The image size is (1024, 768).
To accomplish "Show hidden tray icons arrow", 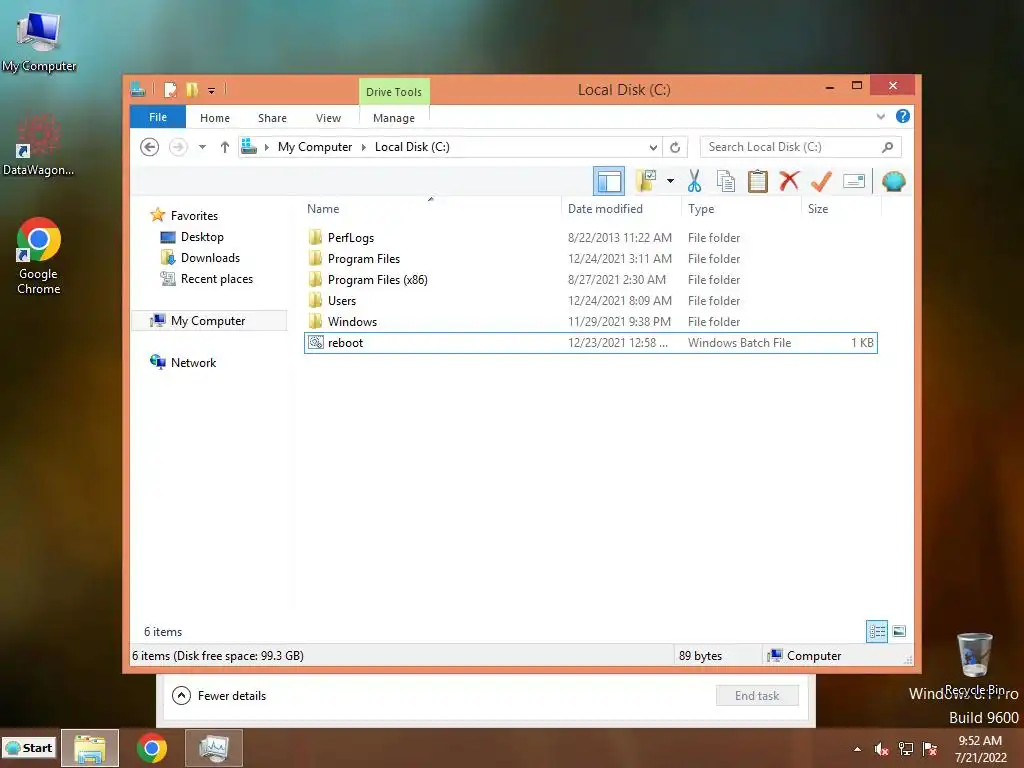I will click(x=857, y=749).
